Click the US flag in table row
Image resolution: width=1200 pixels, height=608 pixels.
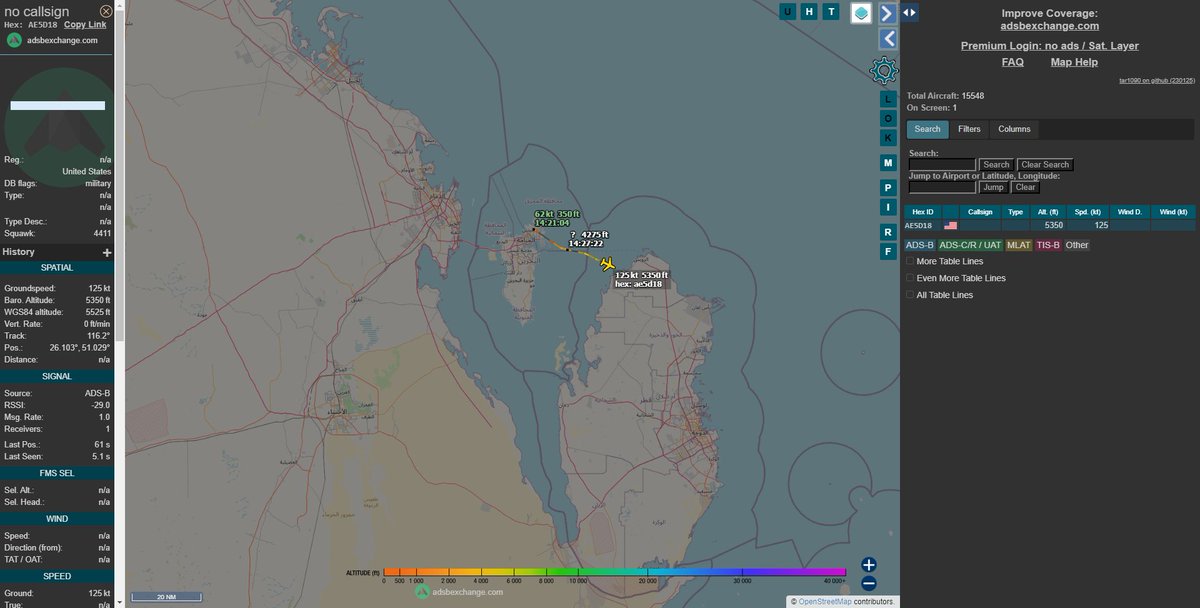coord(951,226)
